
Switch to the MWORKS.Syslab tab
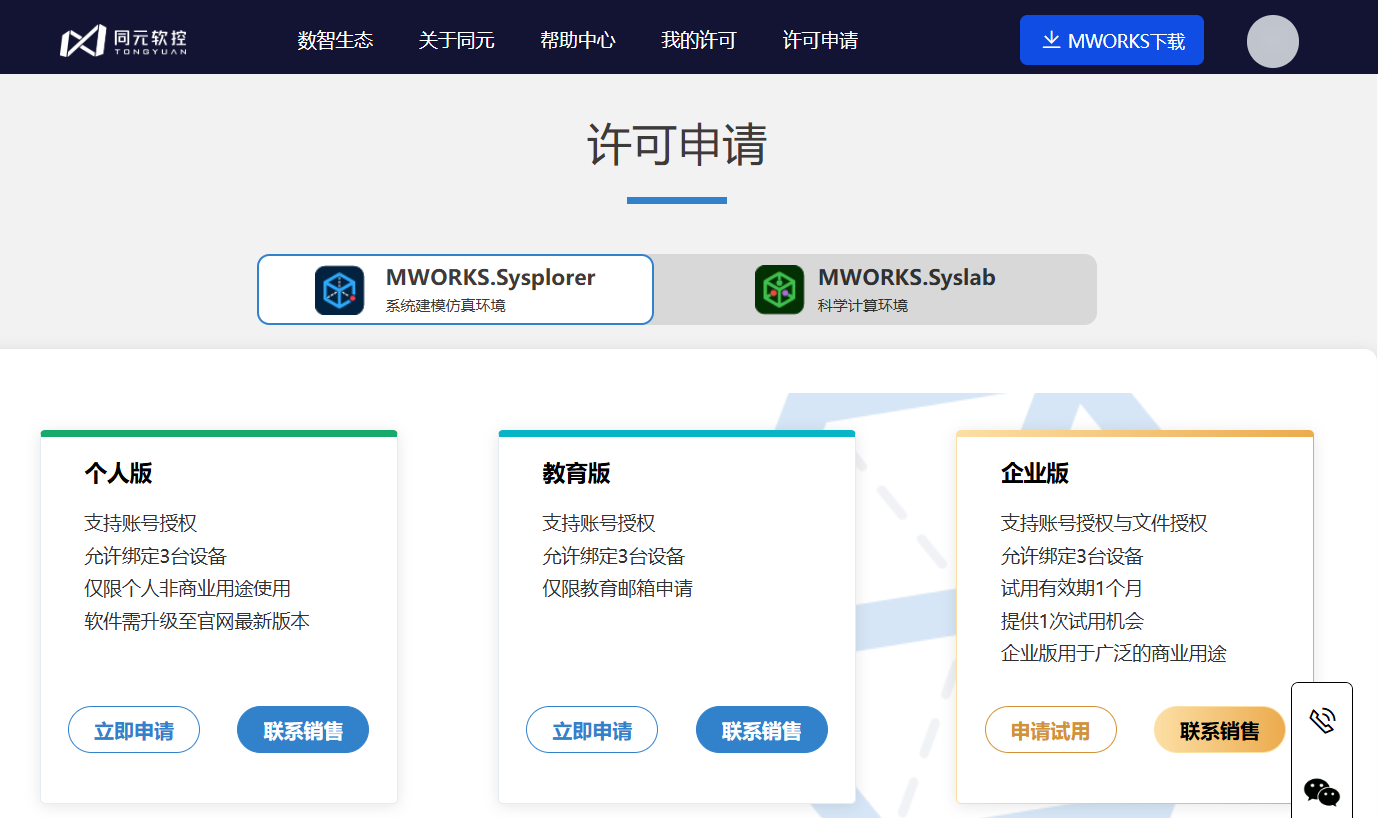point(875,289)
